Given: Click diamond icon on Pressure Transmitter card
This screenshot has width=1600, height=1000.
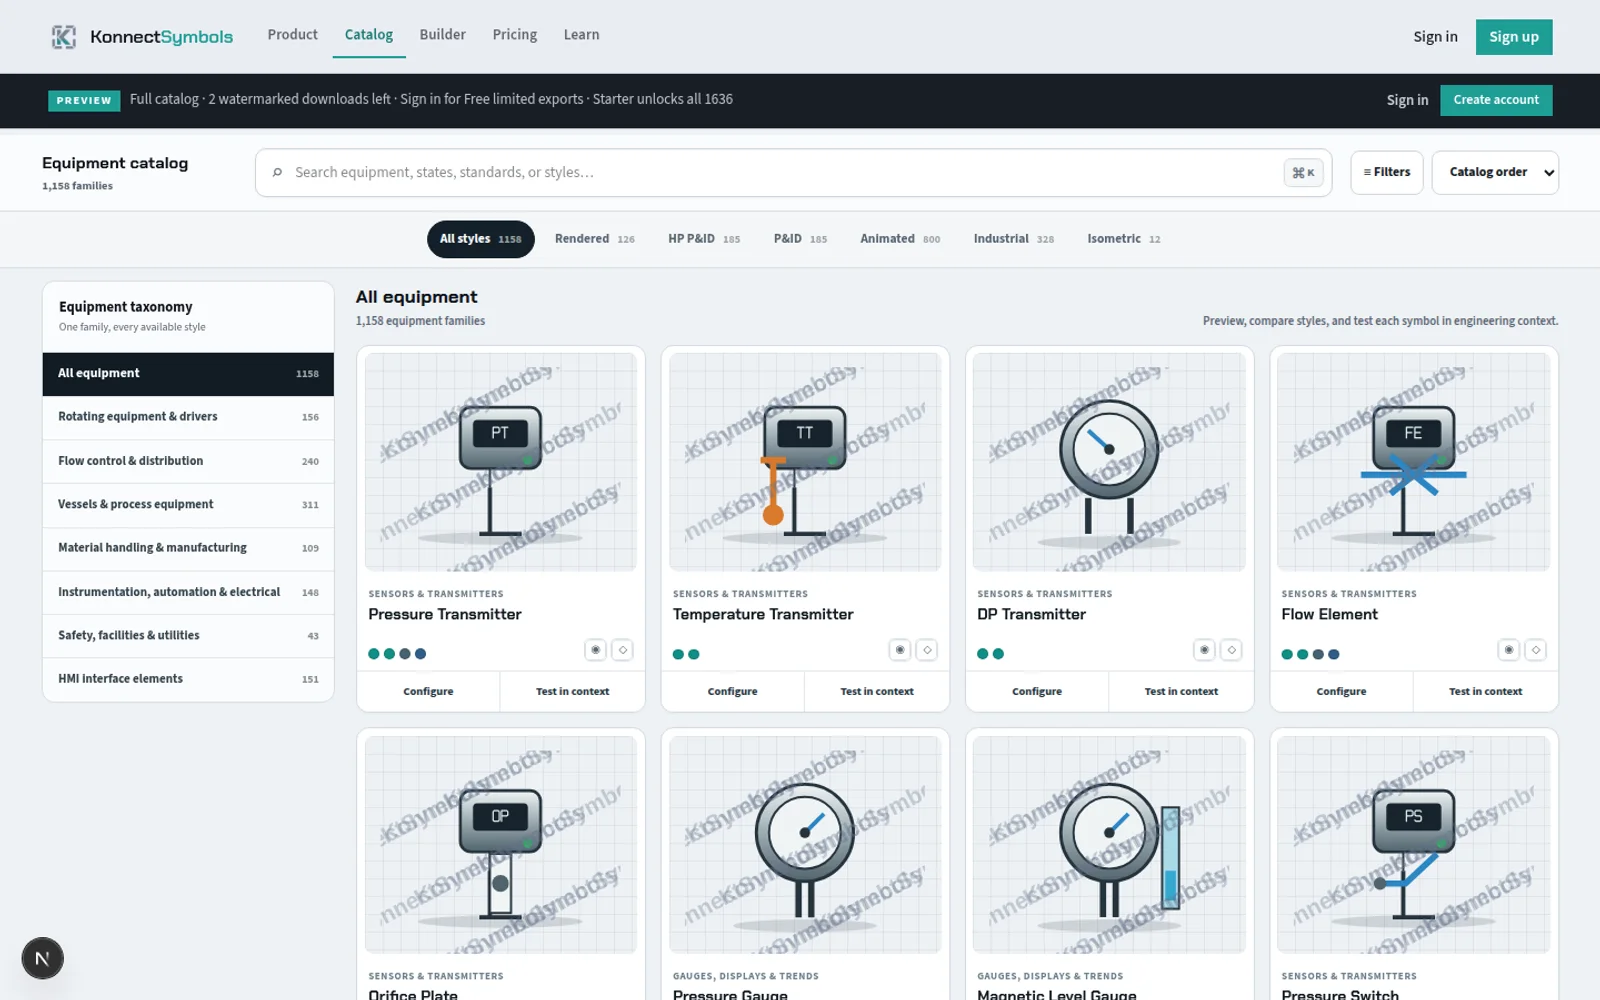Looking at the screenshot, I should 622,650.
